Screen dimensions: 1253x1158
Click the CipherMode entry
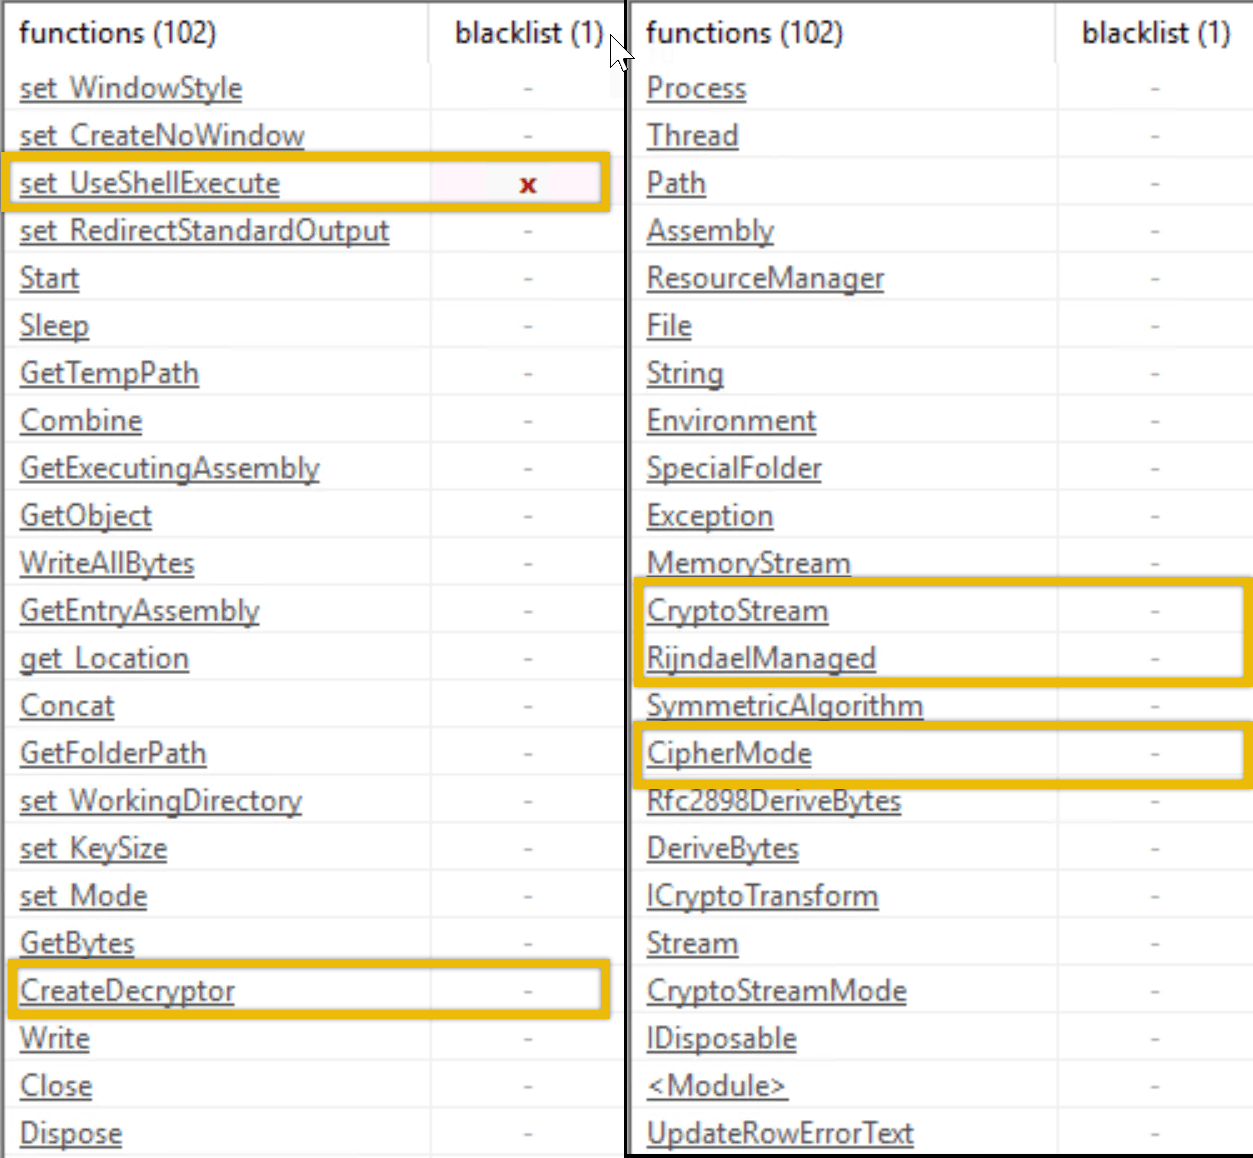click(x=728, y=753)
